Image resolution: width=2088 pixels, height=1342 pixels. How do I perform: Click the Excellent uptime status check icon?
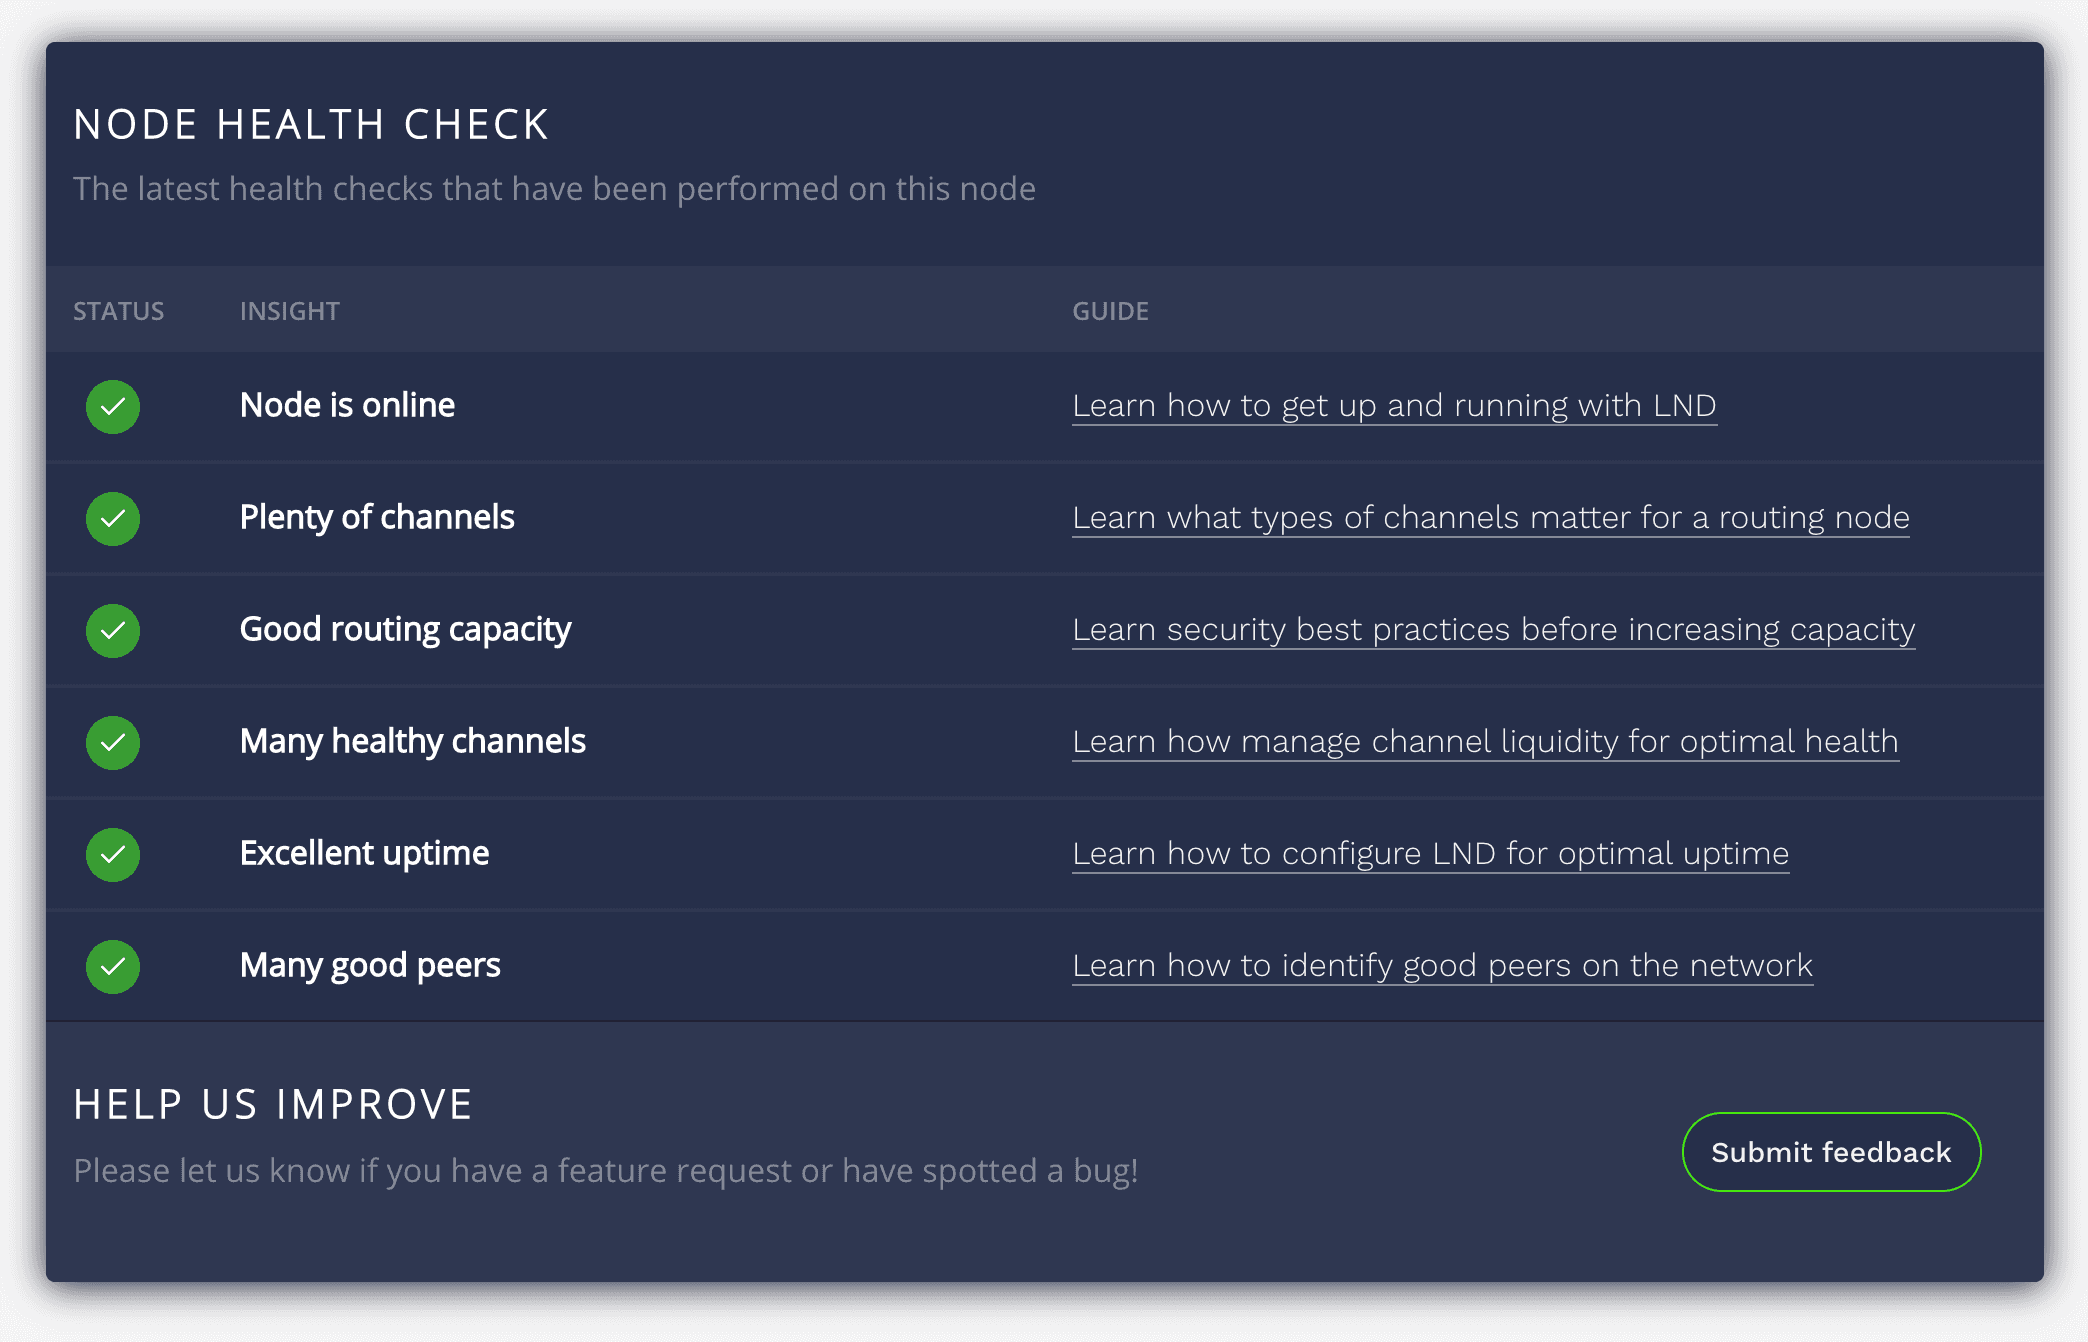pyautogui.click(x=112, y=855)
